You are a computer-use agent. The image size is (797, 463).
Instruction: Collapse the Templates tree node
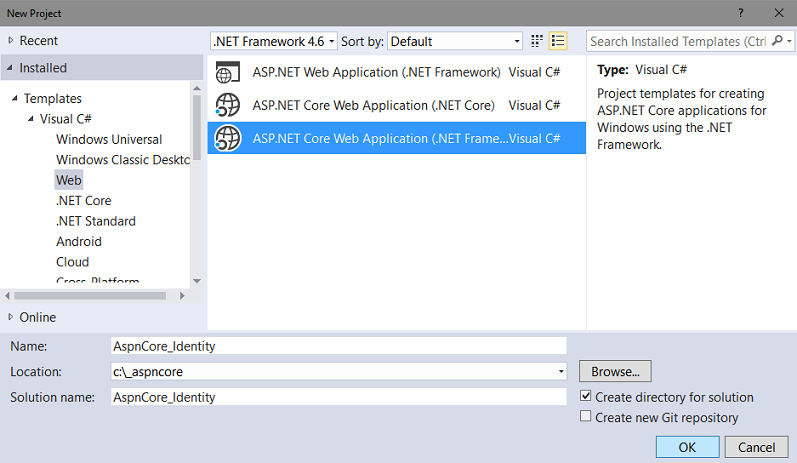(15, 98)
